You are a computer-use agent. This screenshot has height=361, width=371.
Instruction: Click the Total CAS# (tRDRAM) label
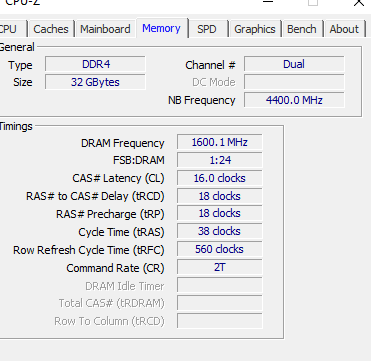(x=112, y=303)
